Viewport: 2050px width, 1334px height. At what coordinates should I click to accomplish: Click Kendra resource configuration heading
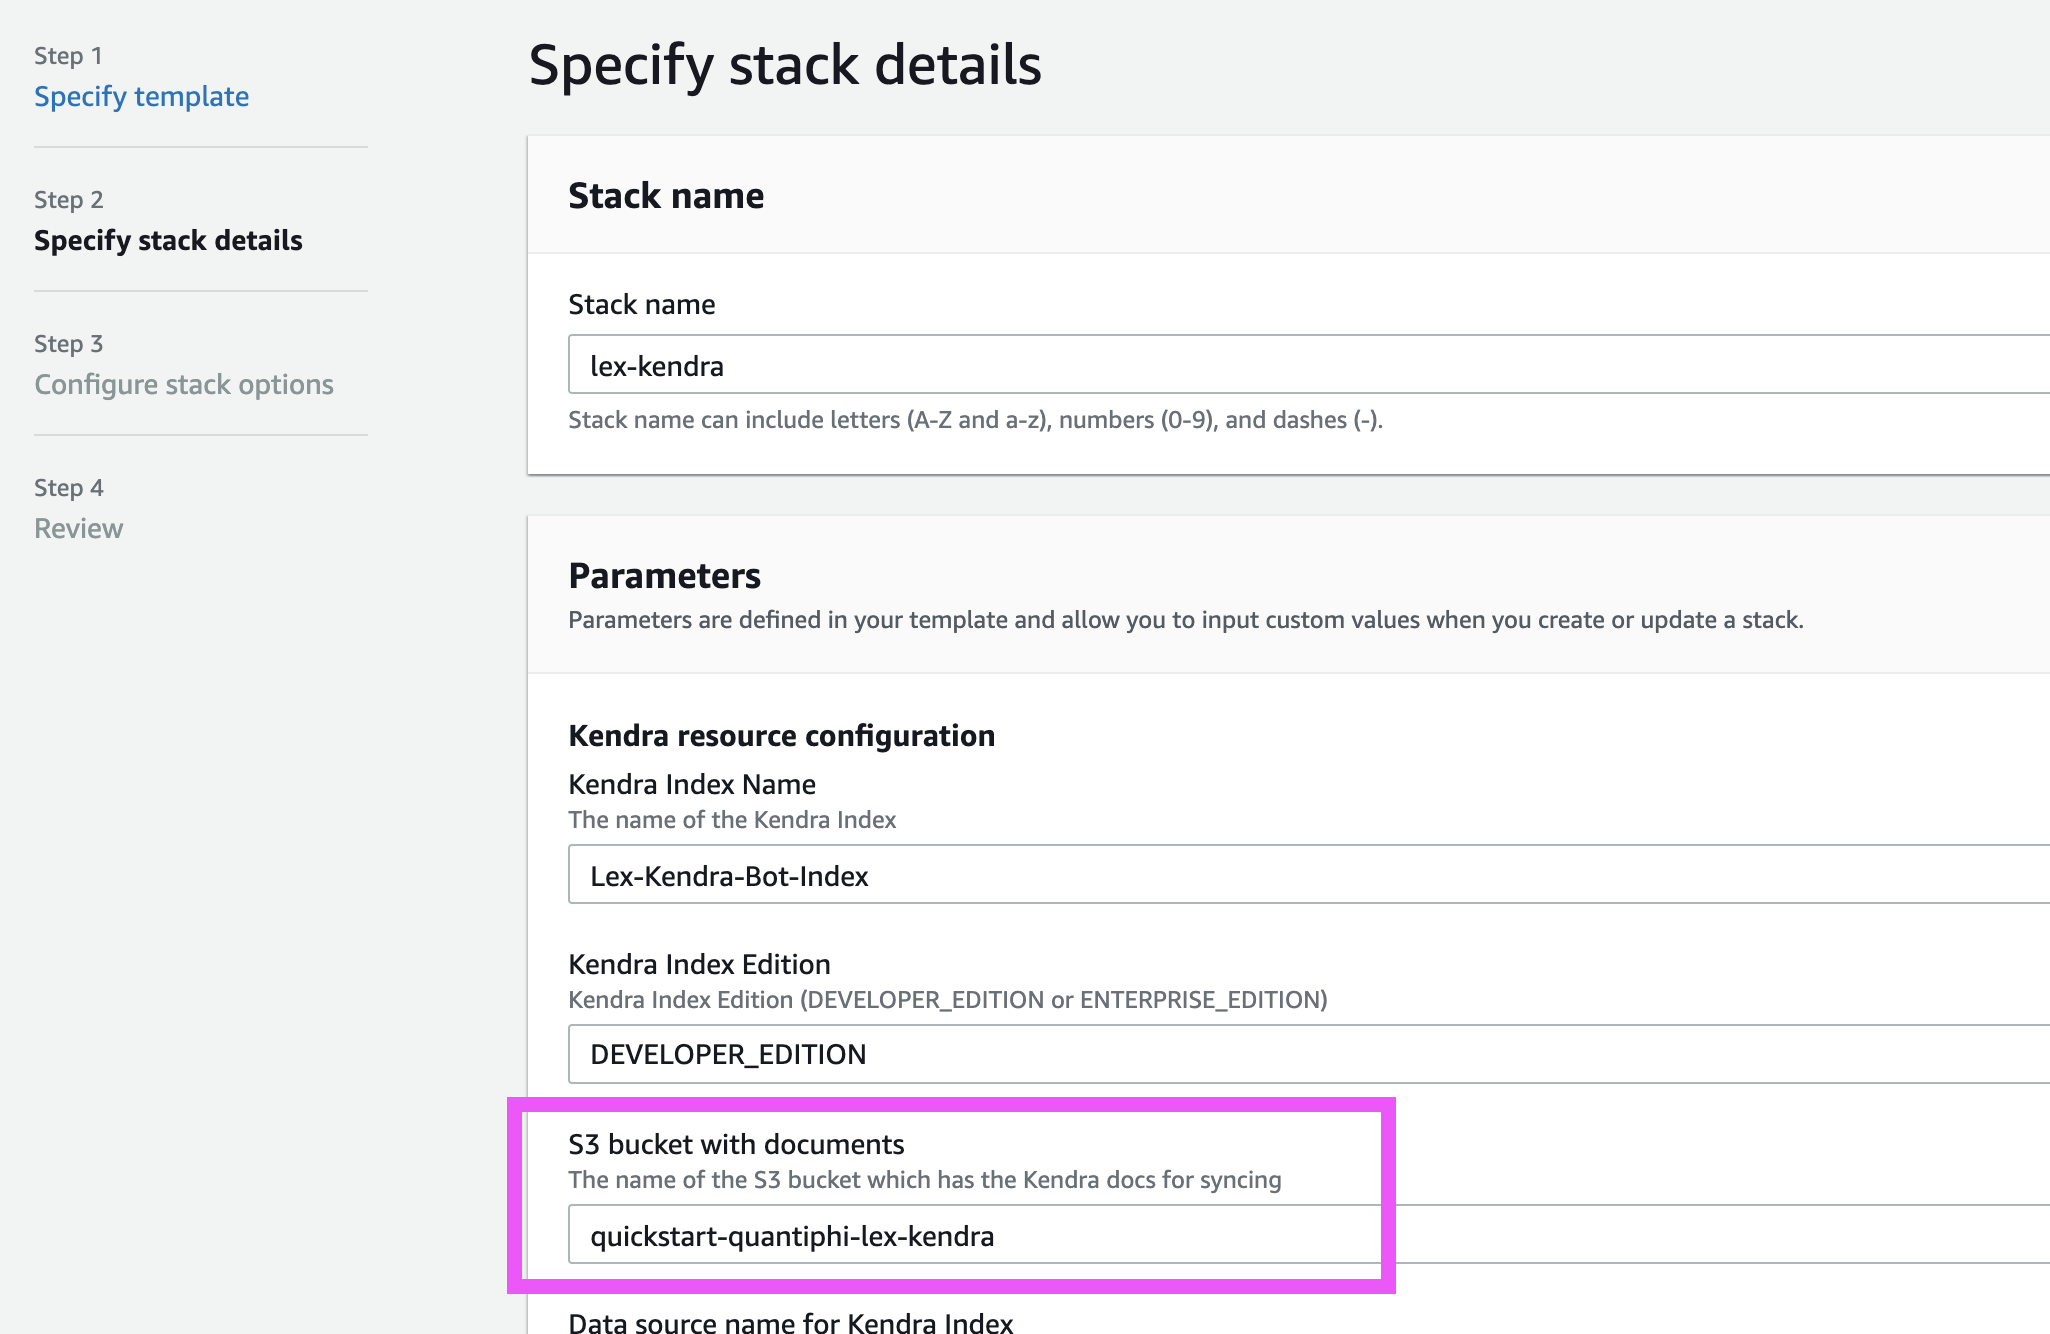click(781, 736)
